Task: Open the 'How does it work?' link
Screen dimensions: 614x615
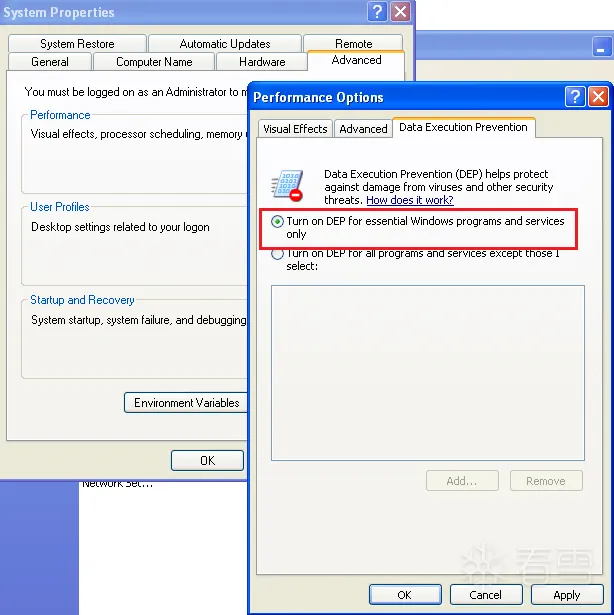Action: pos(410,200)
